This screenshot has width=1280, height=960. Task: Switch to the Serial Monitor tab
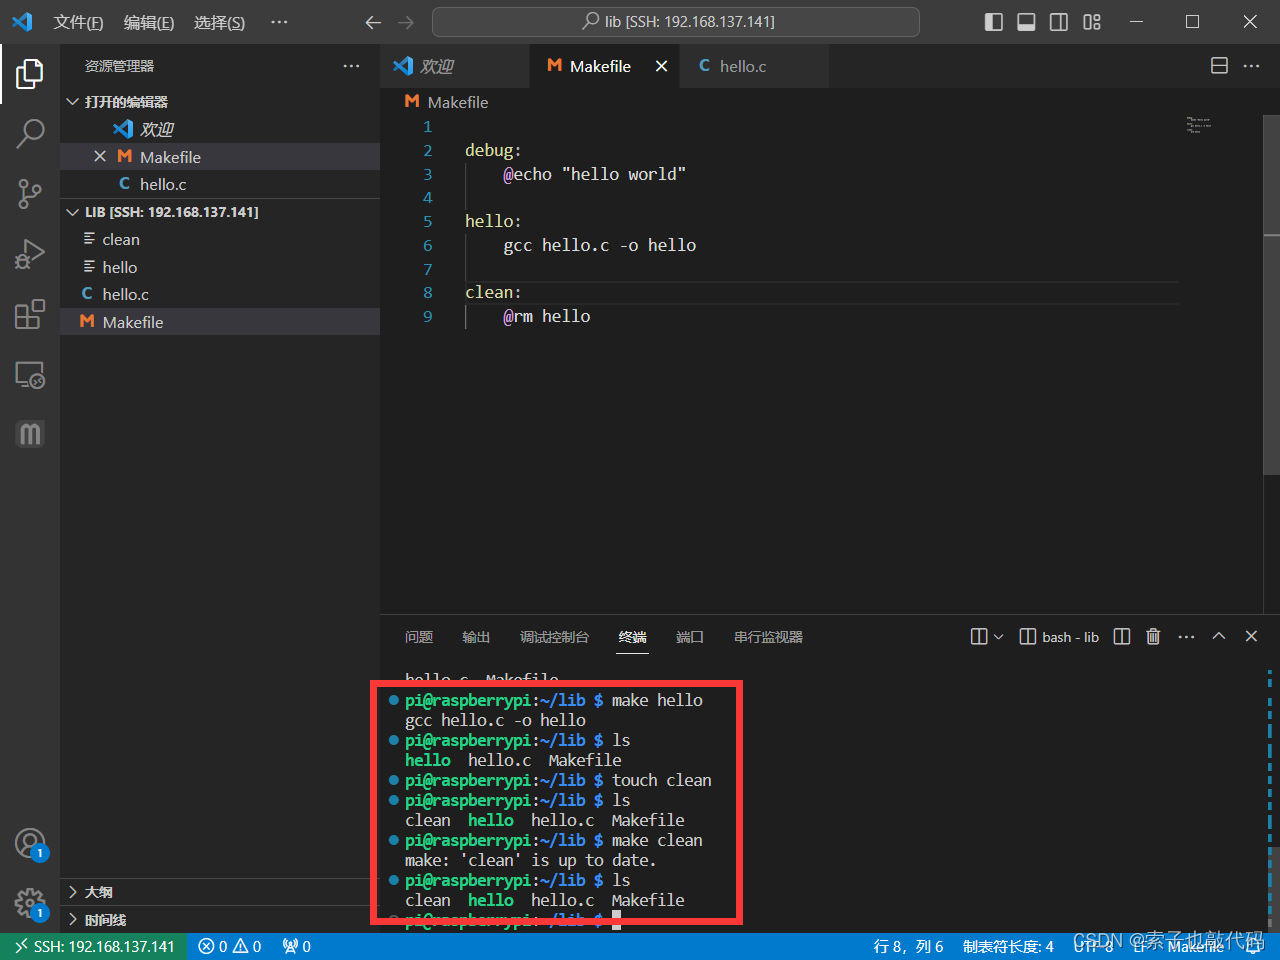[x=768, y=637]
